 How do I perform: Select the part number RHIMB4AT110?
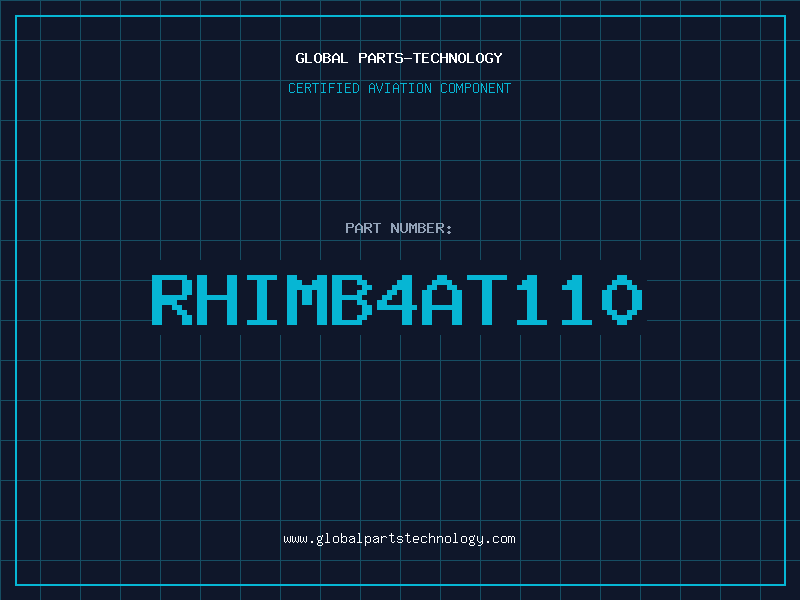click(x=397, y=299)
